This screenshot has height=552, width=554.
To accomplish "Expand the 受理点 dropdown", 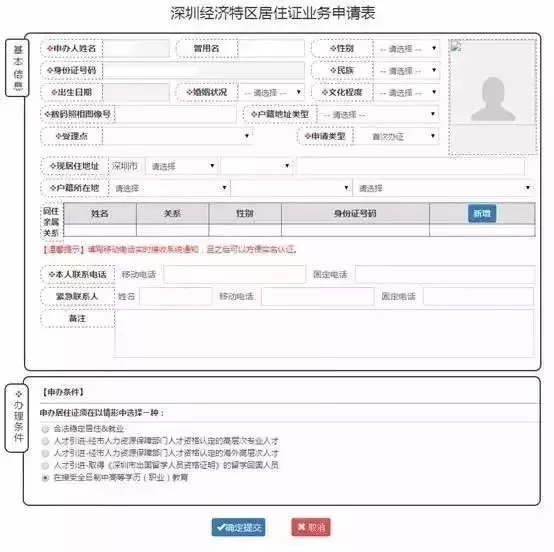I will [x=178, y=136].
